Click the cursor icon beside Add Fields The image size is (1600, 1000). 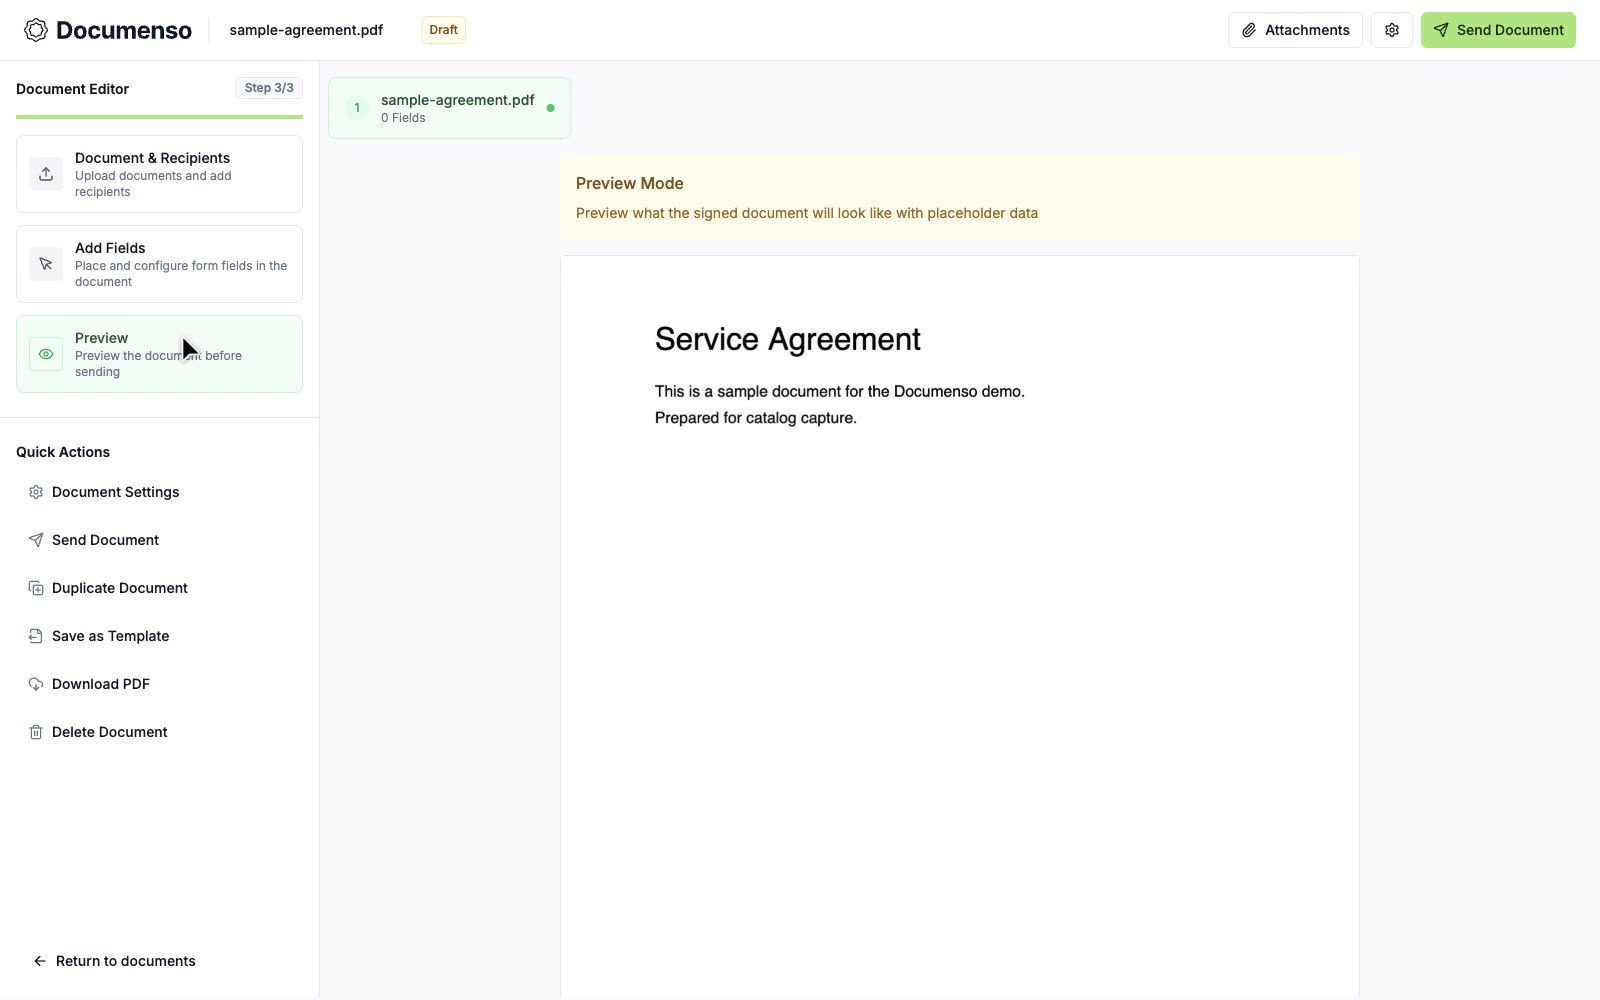[x=46, y=264]
